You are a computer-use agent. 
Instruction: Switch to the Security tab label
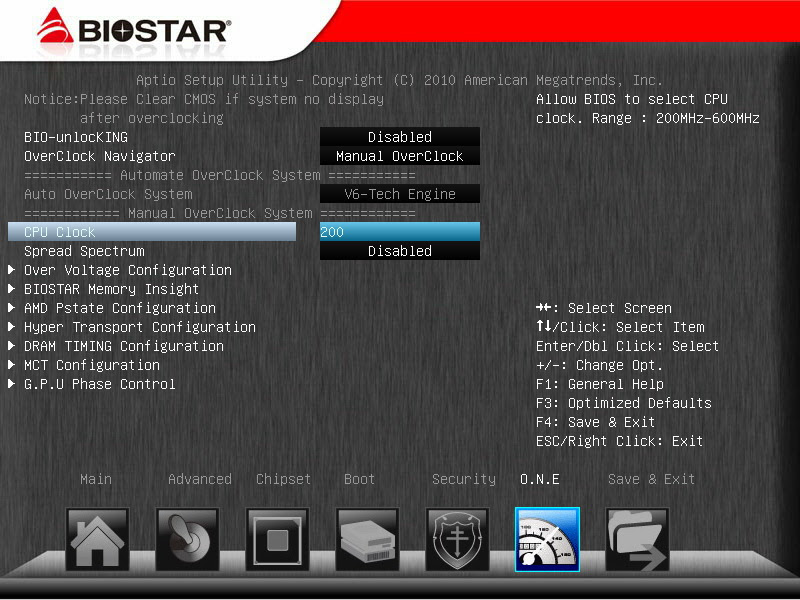pyautogui.click(x=464, y=479)
